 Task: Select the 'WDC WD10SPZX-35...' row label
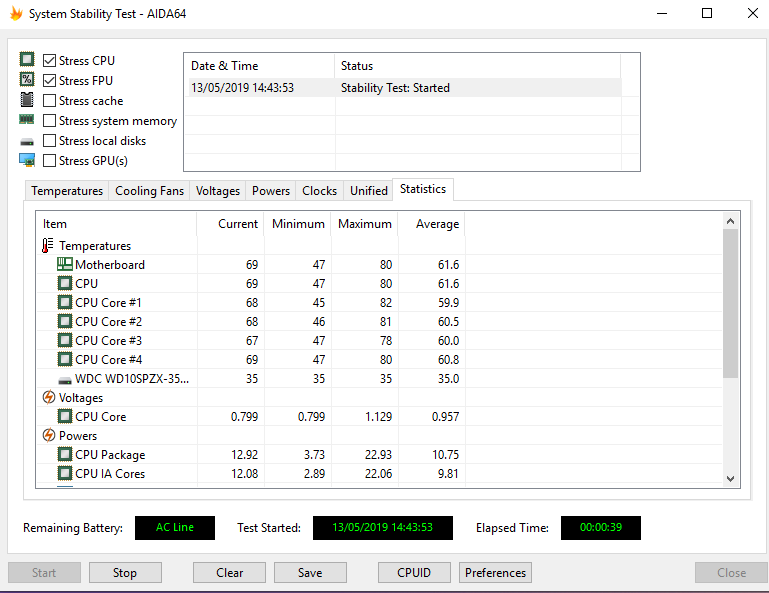(x=132, y=379)
